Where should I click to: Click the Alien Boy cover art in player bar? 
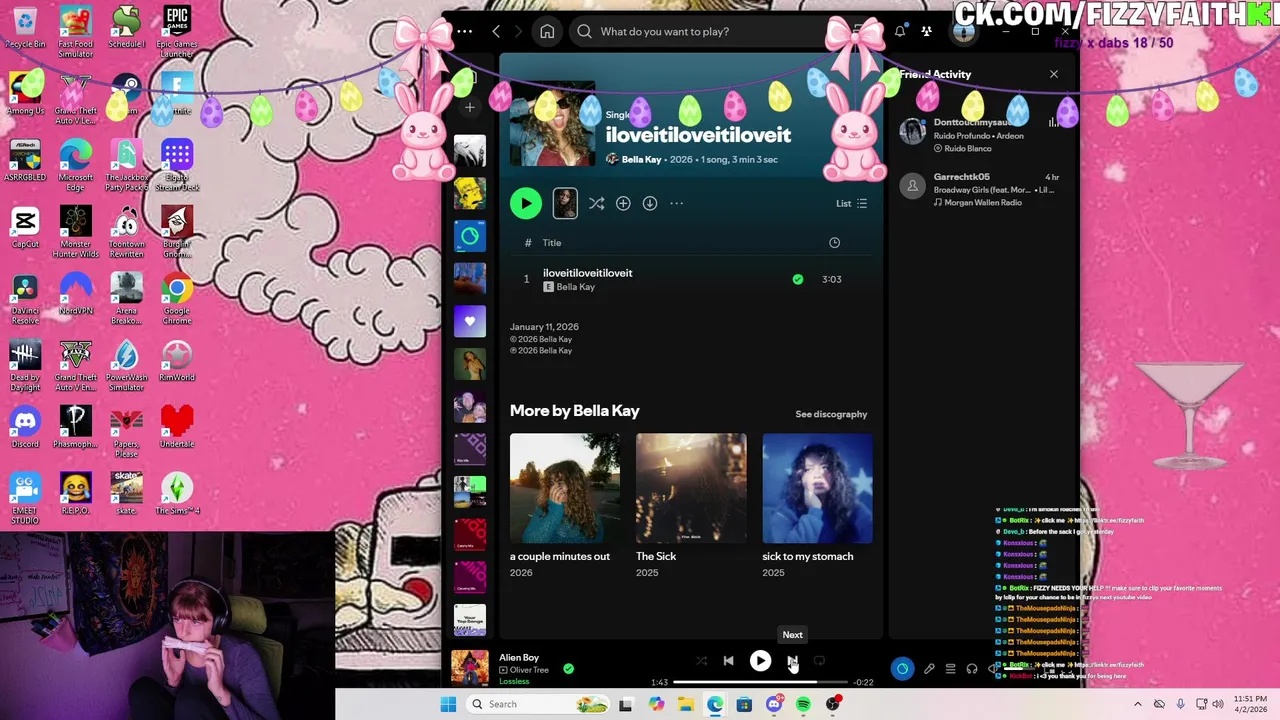tap(470, 668)
